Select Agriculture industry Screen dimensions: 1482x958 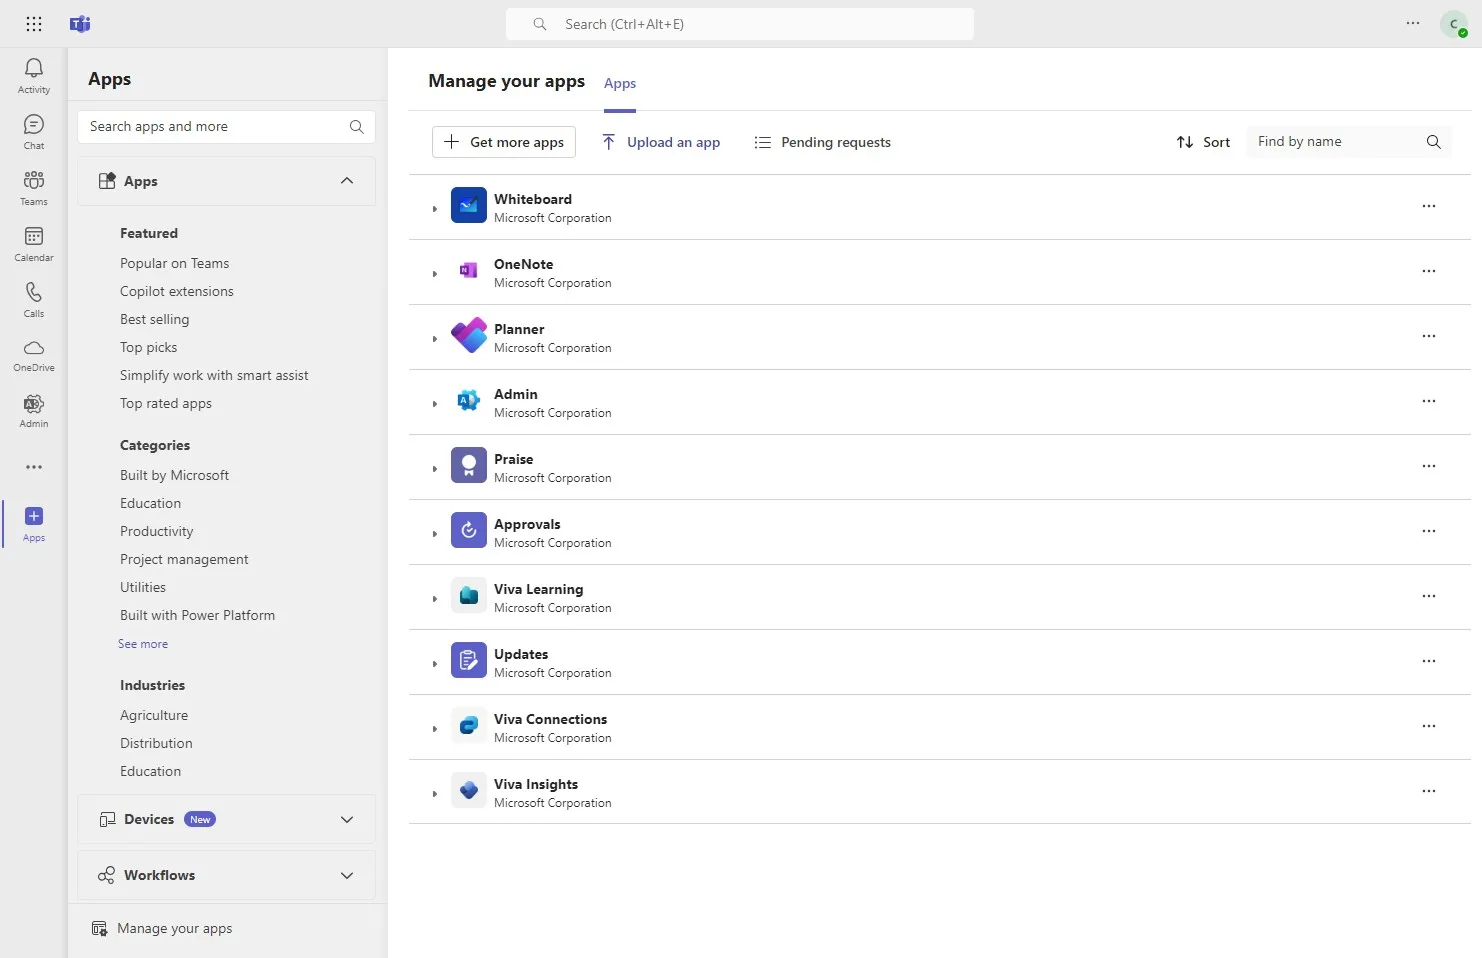[x=154, y=715]
